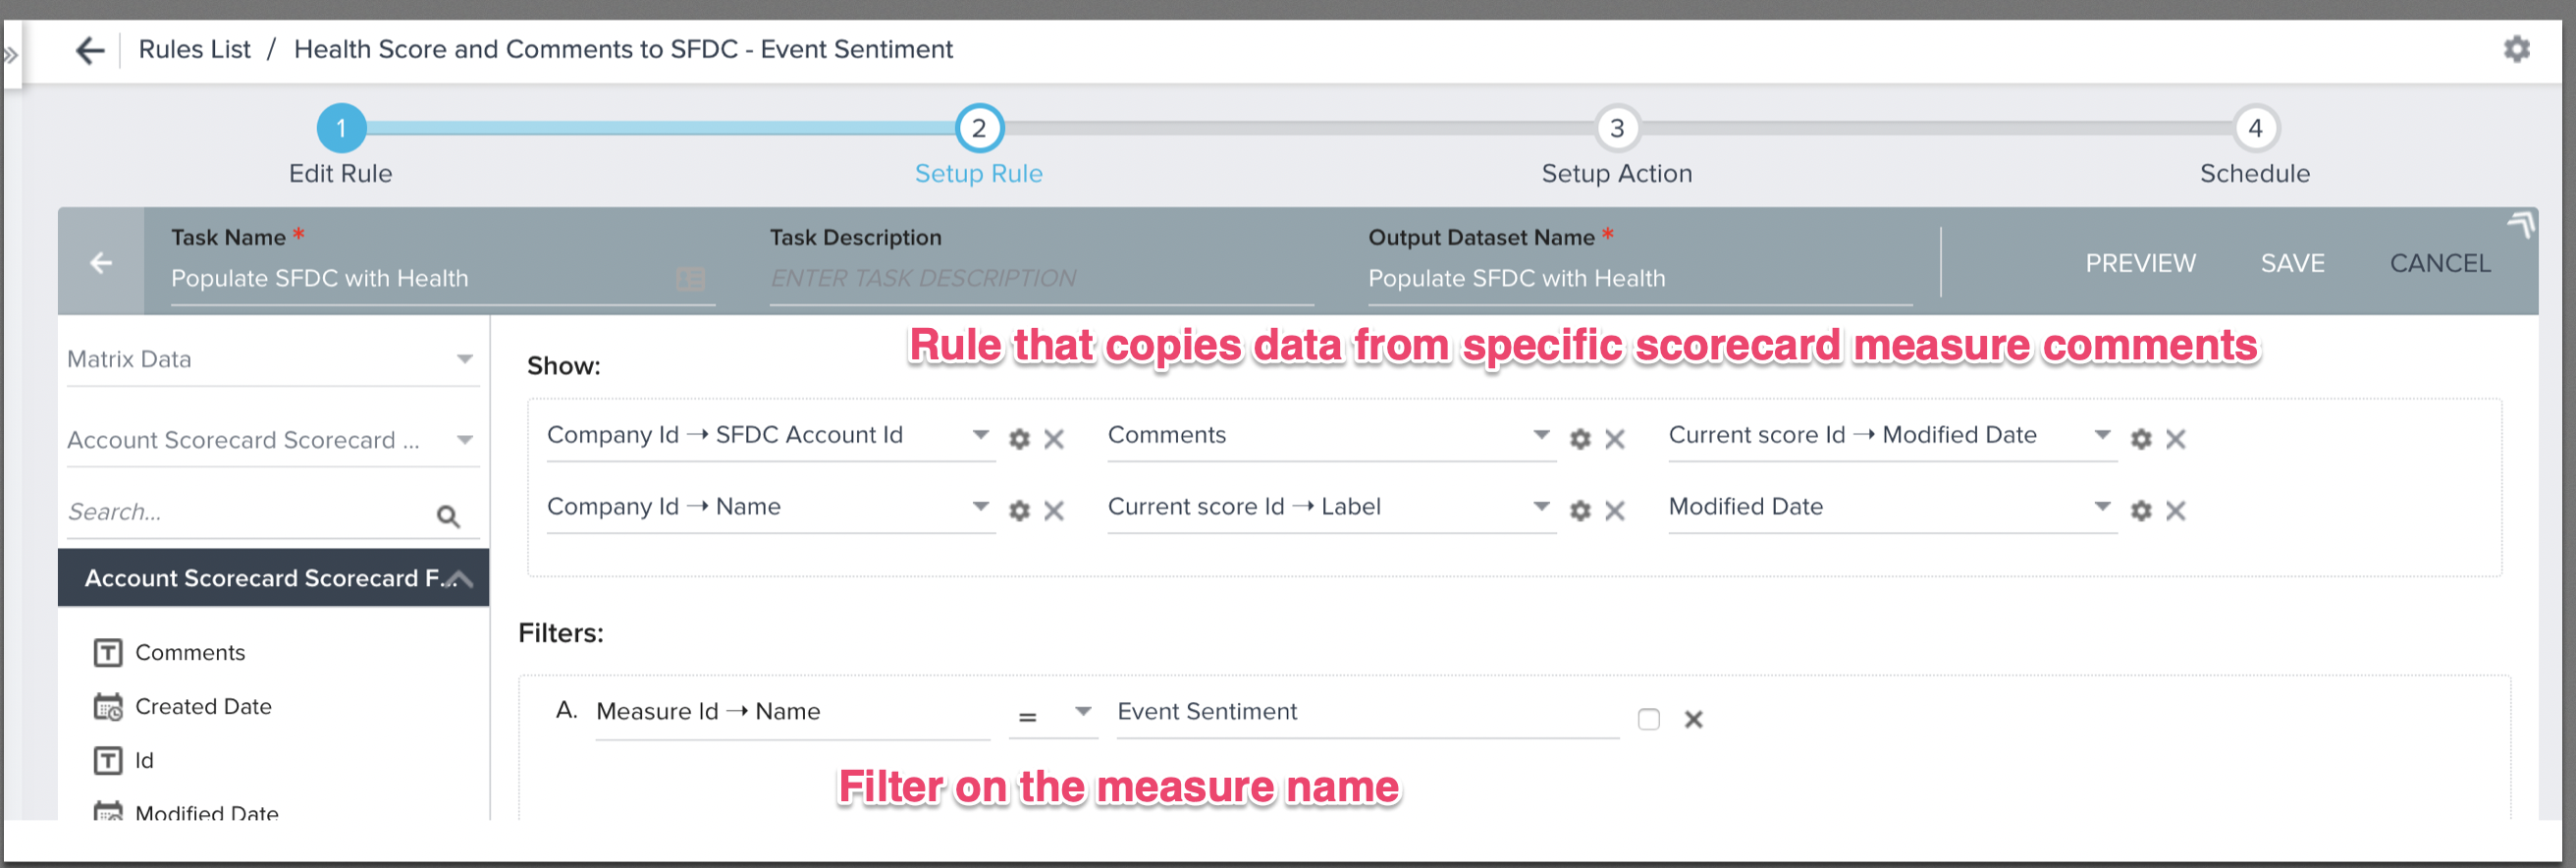Remove the Comments show field
This screenshot has height=868, width=2576.
click(x=1615, y=439)
